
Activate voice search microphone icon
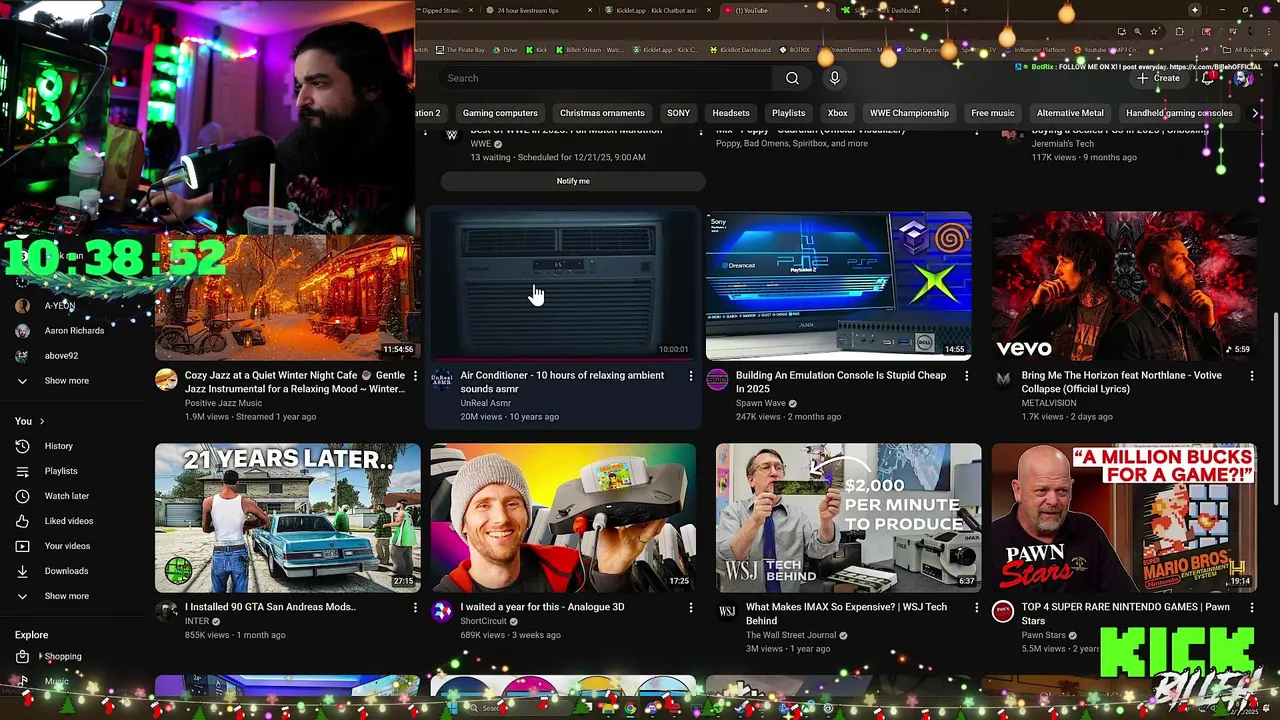[835, 78]
